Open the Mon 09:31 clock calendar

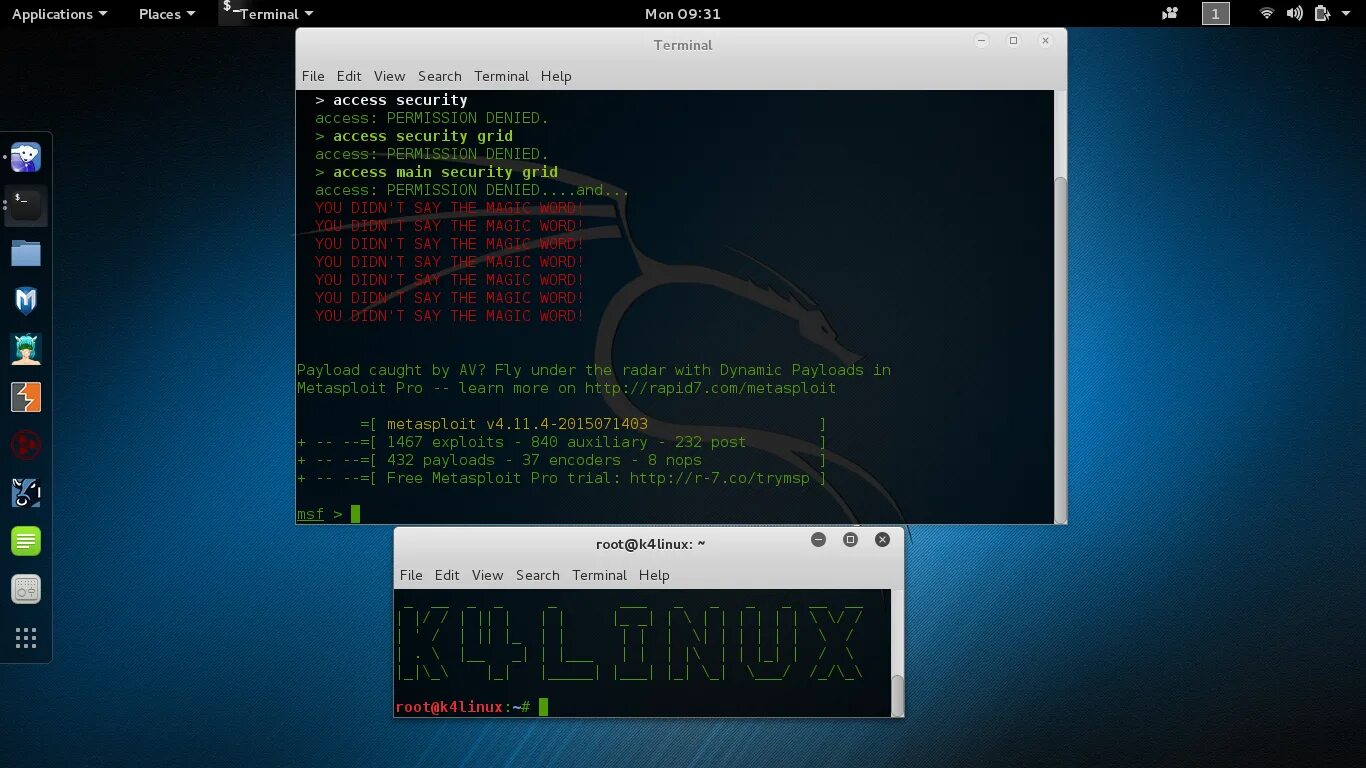tap(683, 14)
